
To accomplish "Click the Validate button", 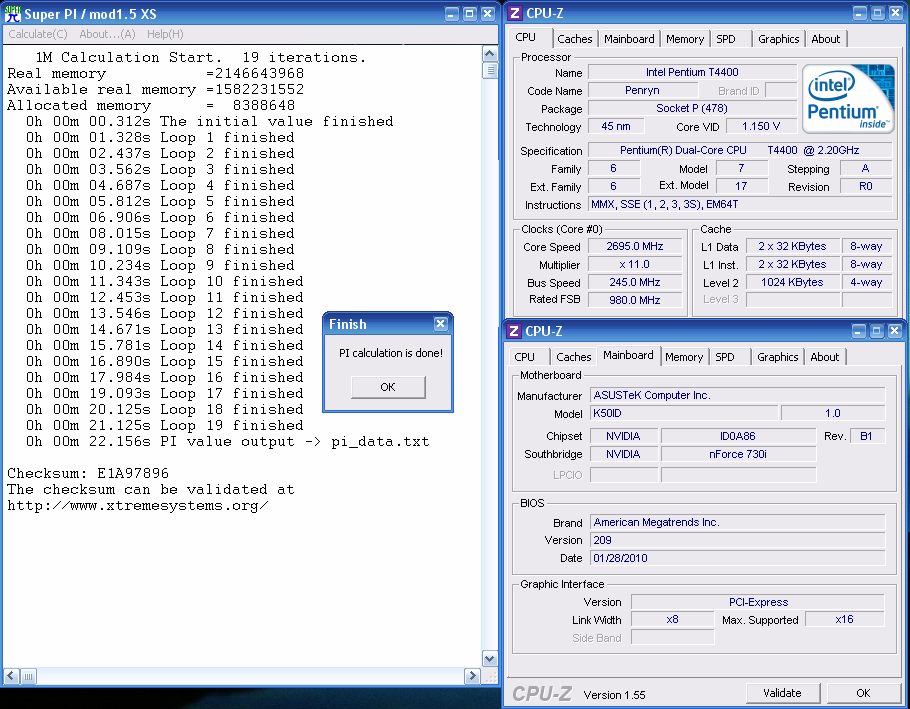I will tap(782, 693).
